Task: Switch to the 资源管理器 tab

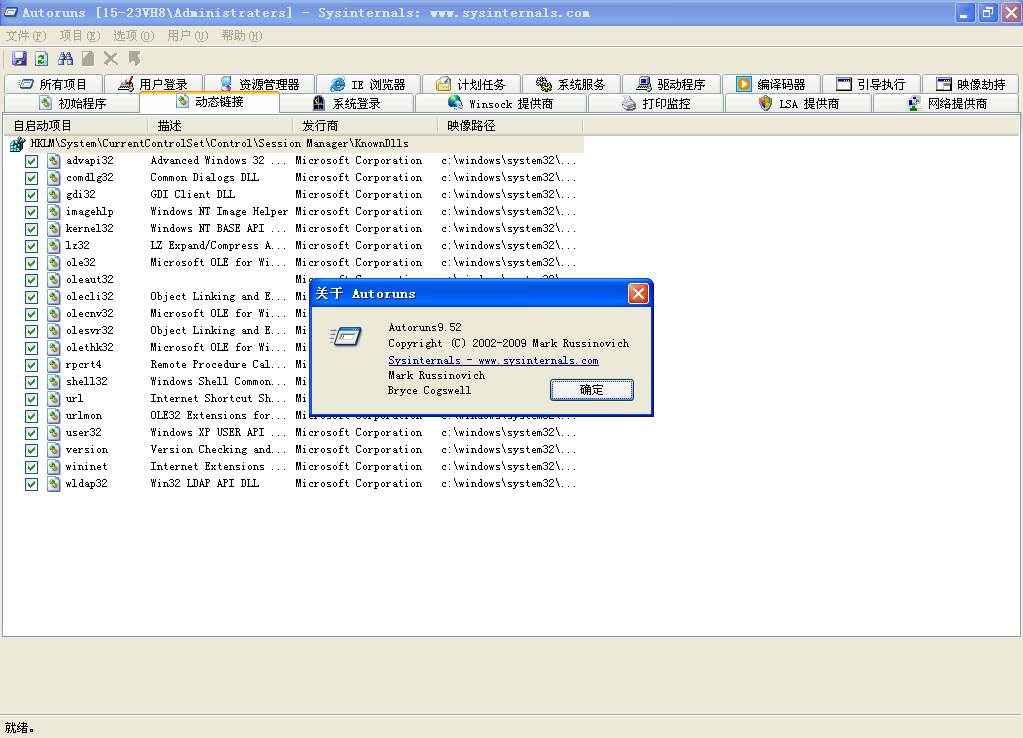Action: click(x=260, y=84)
